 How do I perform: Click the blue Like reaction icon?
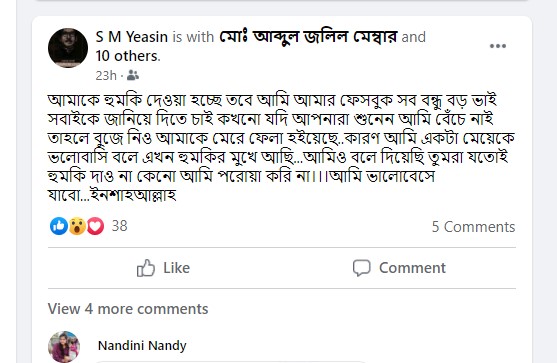59,226
